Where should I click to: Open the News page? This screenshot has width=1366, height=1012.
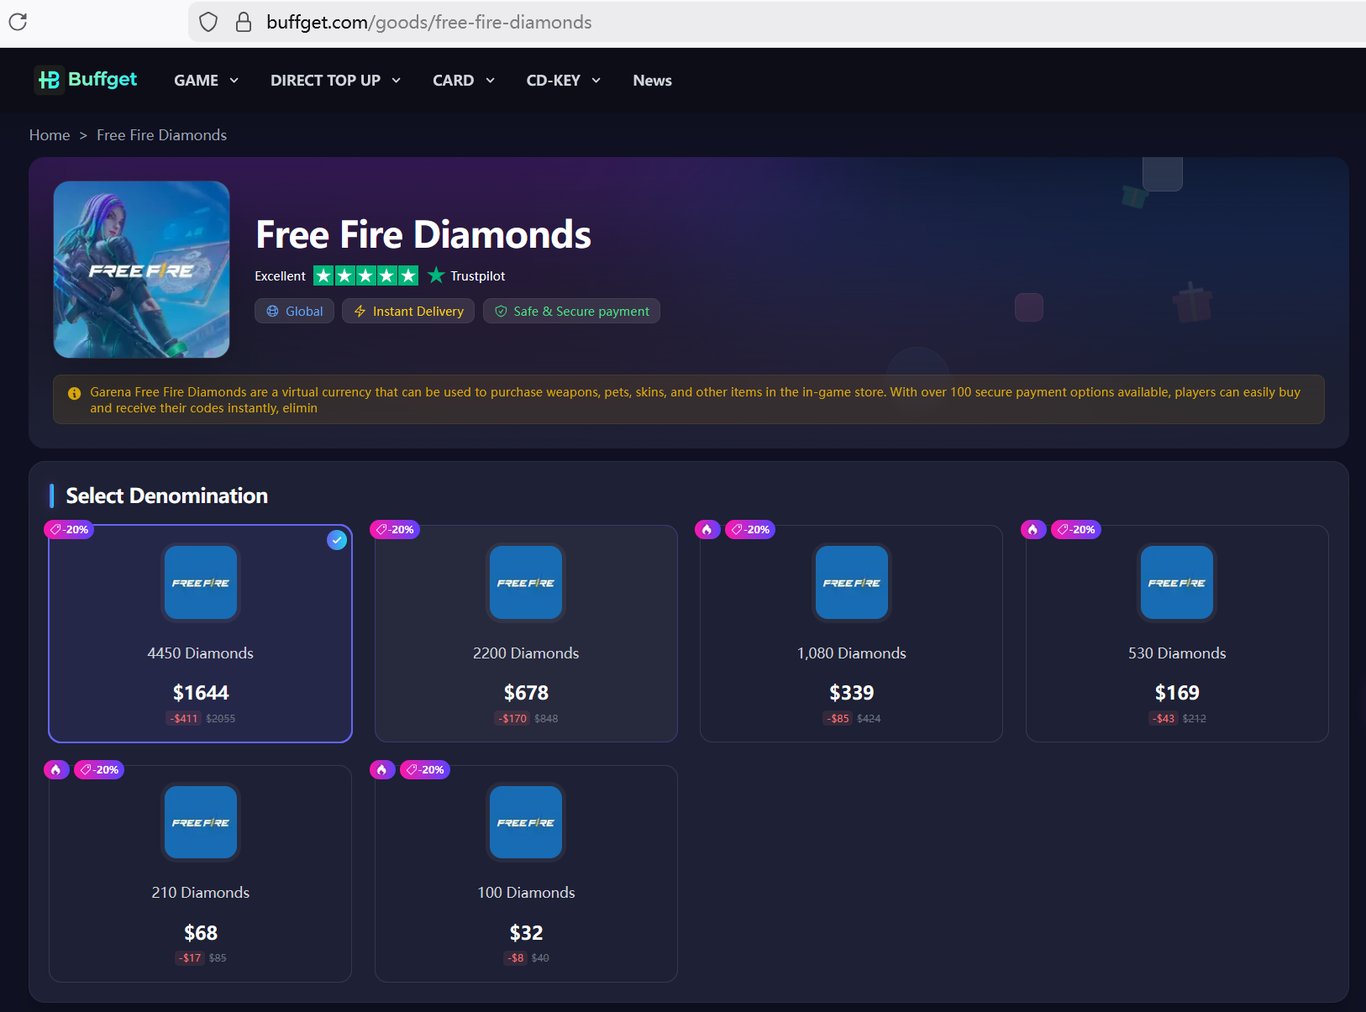[652, 80]
